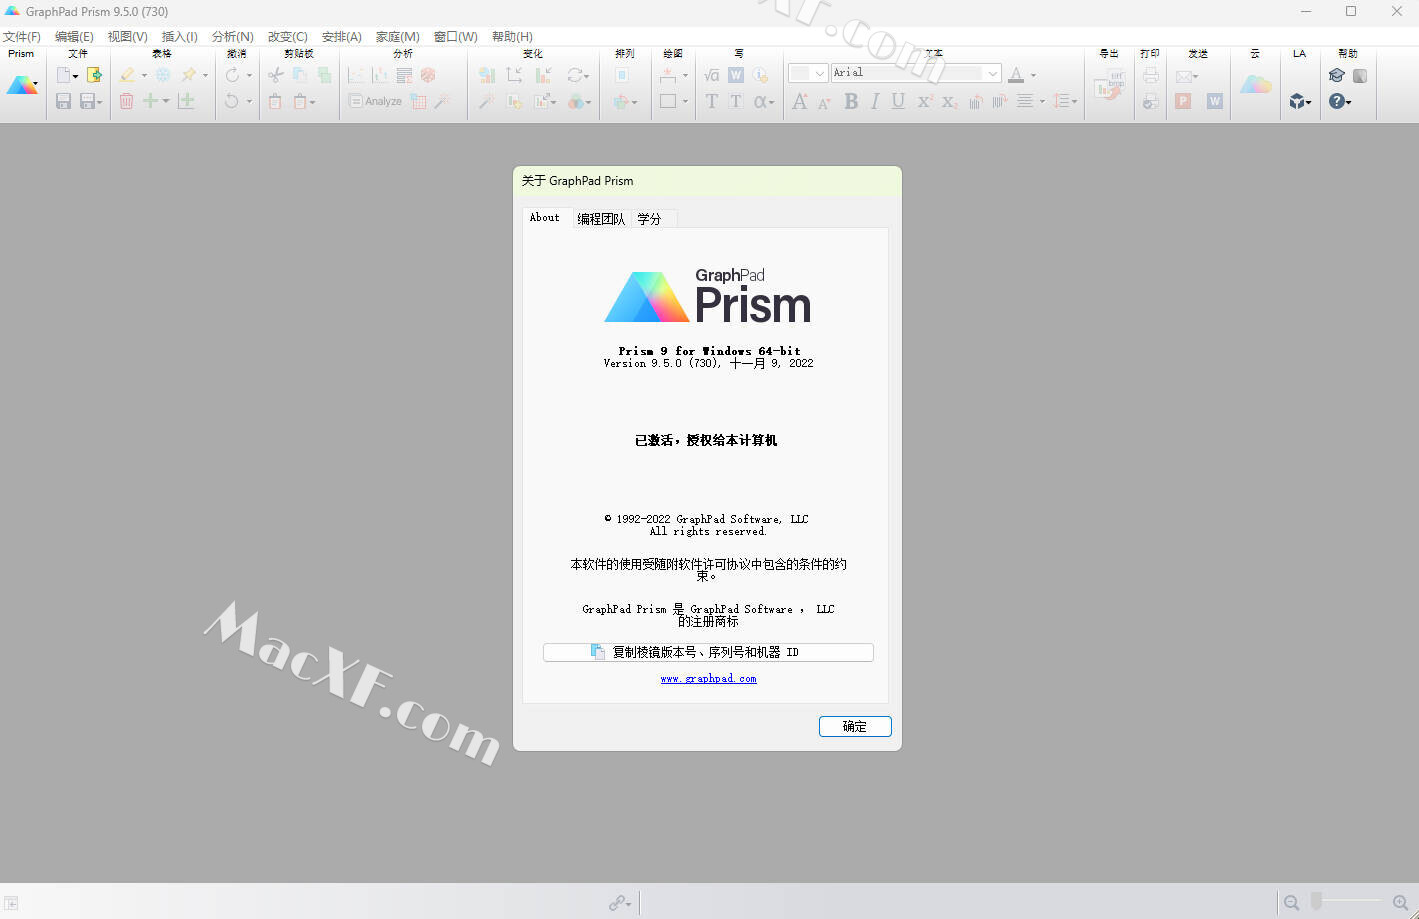Click the Send to PowerPoint icon

point(1183,101)
